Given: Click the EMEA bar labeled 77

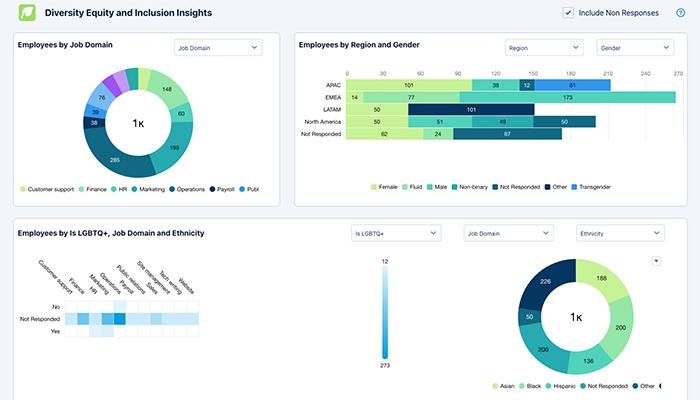Looking at the screenshot, I should point(411,97).
